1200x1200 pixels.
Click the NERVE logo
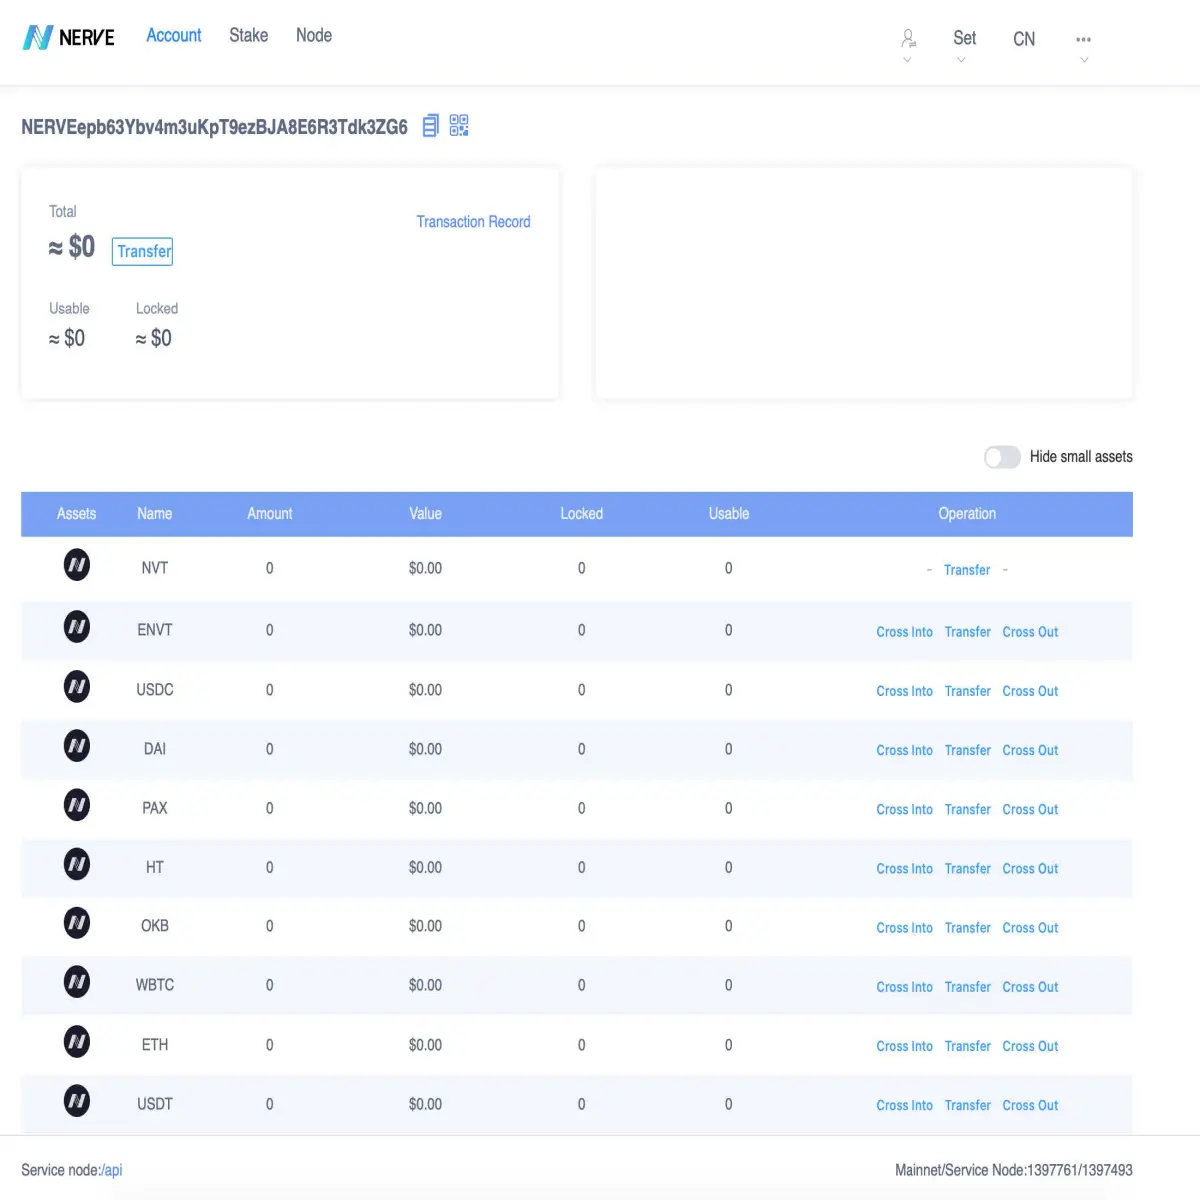[x=68, y=38]
